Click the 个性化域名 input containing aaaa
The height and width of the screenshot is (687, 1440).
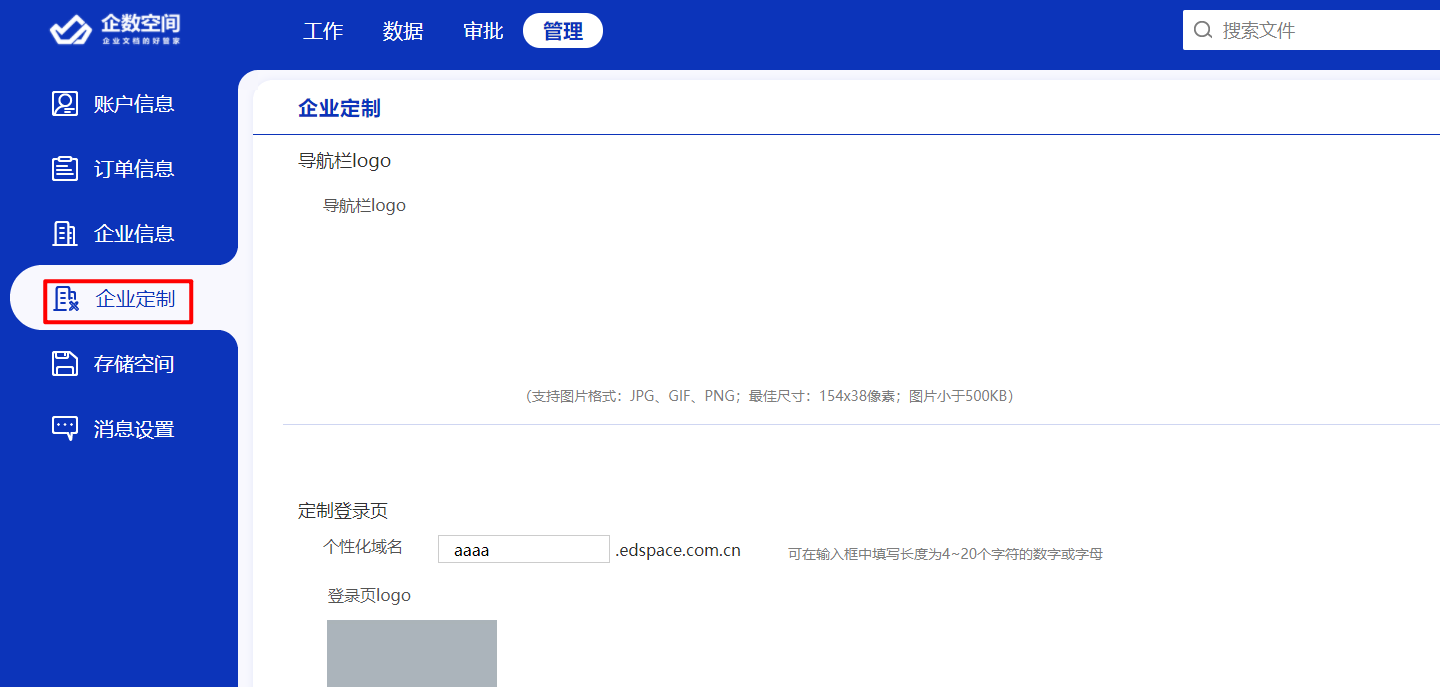coord(523,549)
